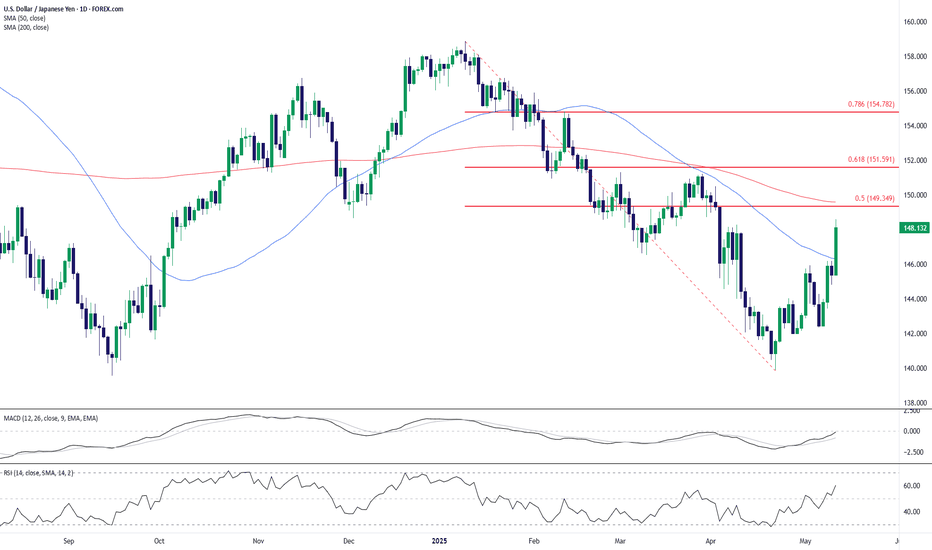Click the current price tag 148.132
932x550 pixels.
(x=915, y=228)
